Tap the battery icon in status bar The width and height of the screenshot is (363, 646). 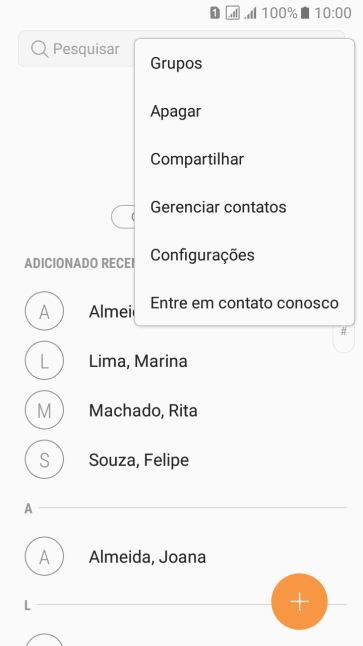305,13
